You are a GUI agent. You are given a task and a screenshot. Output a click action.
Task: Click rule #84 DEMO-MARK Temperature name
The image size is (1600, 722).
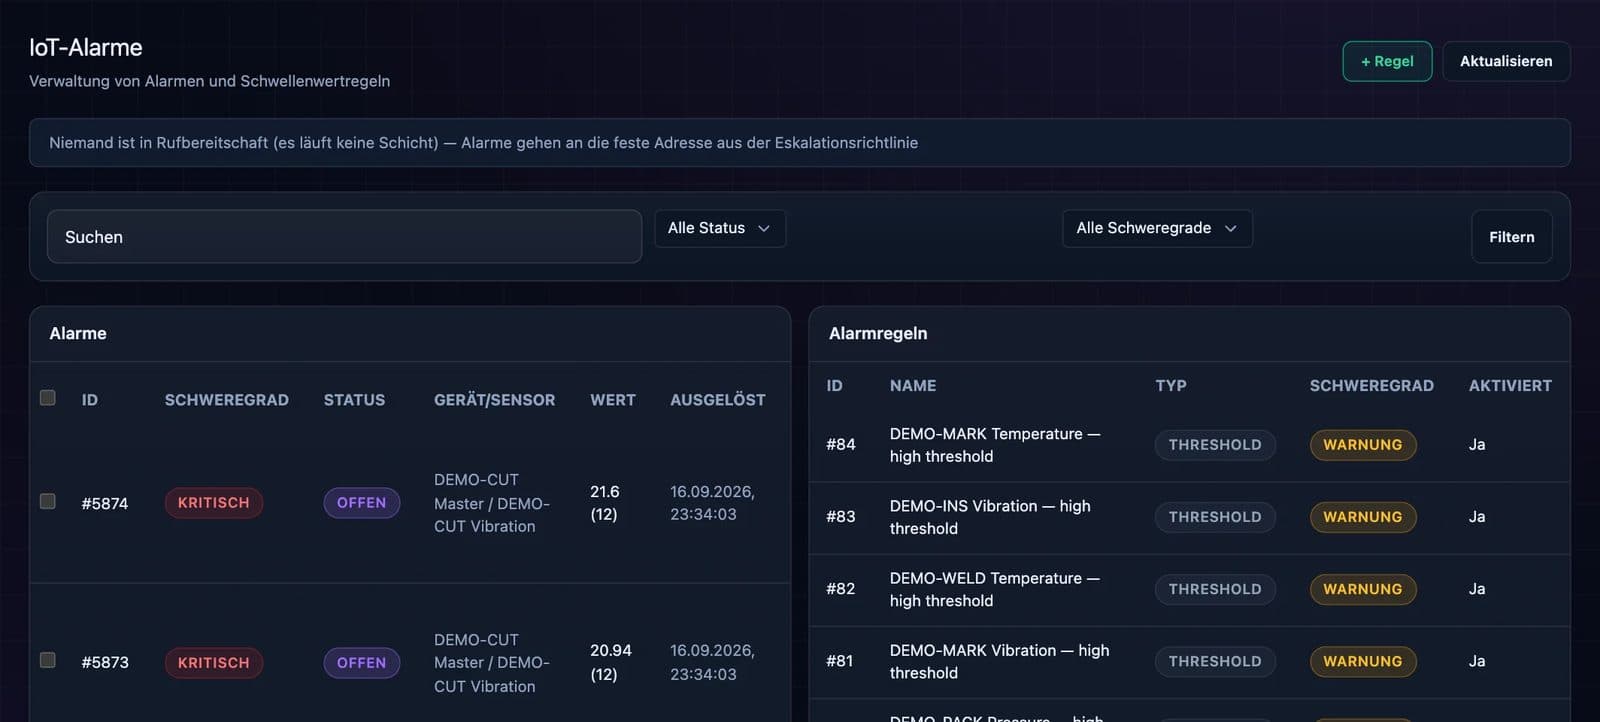point(995,445)
